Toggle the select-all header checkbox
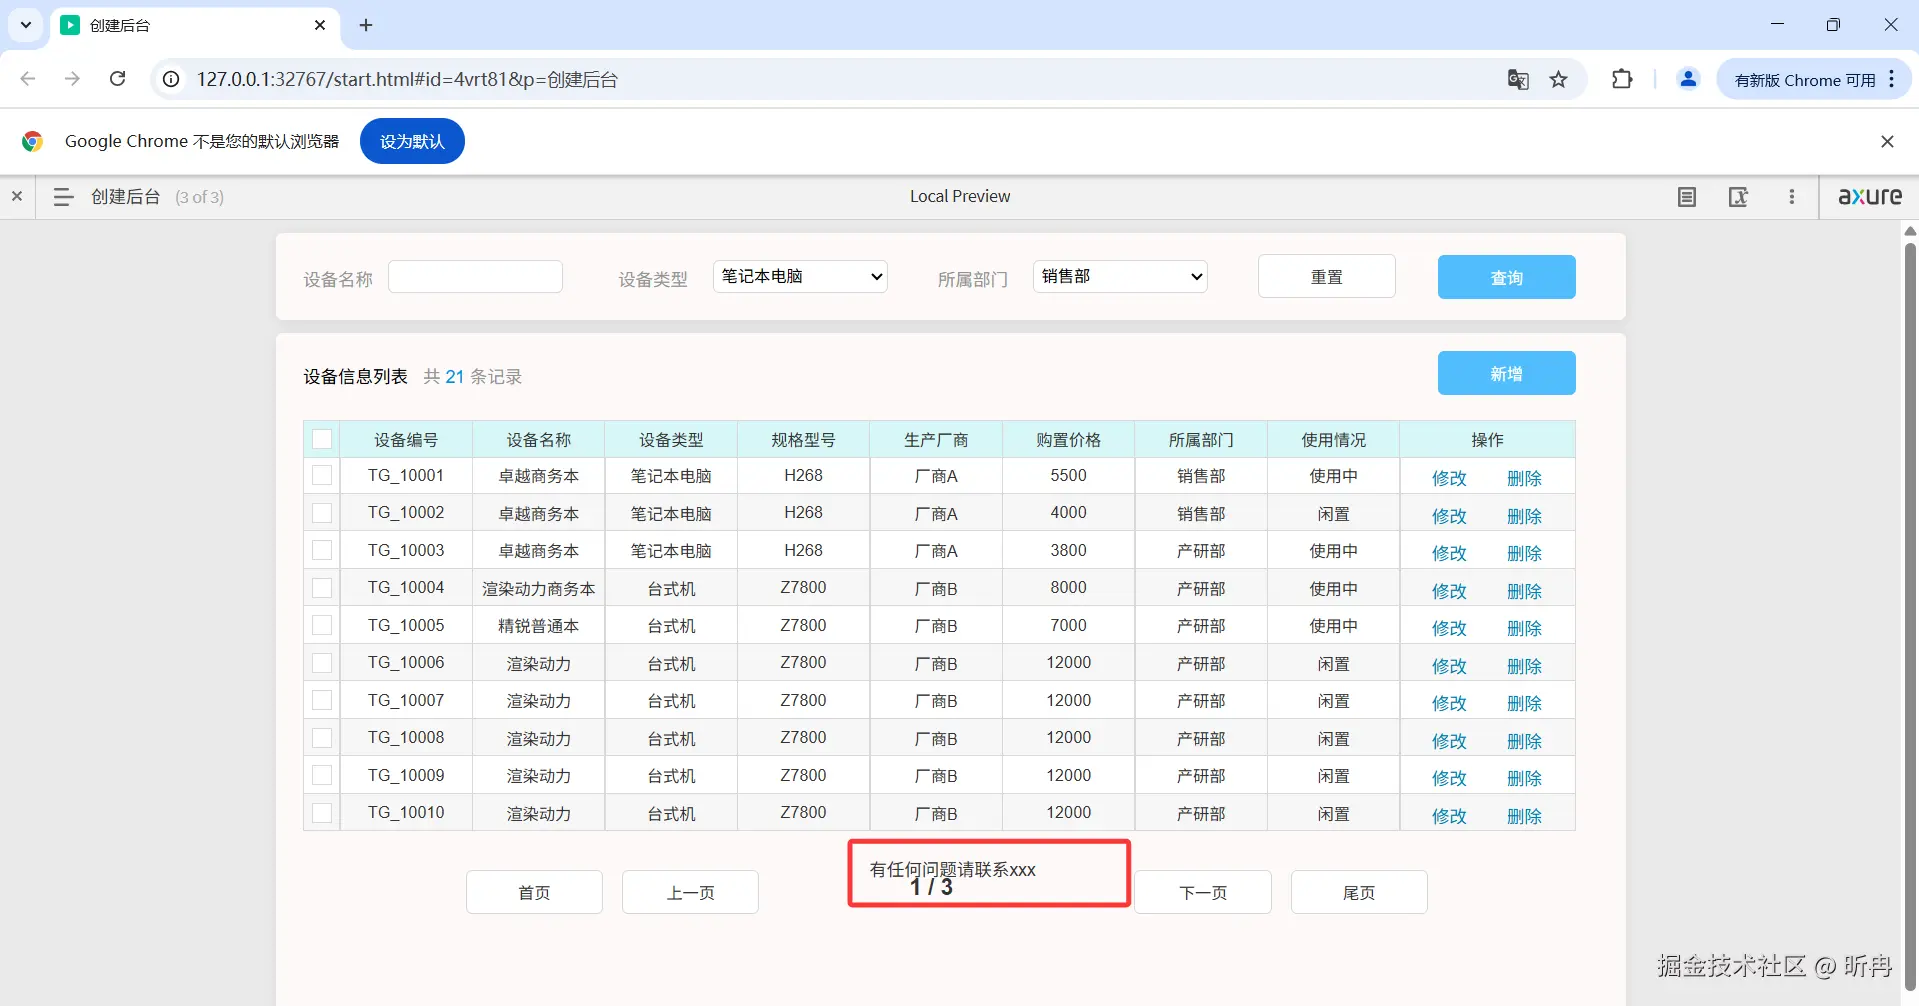Image resolution: width=1919 pixels, height=1006 pixels. click(322, 439)
